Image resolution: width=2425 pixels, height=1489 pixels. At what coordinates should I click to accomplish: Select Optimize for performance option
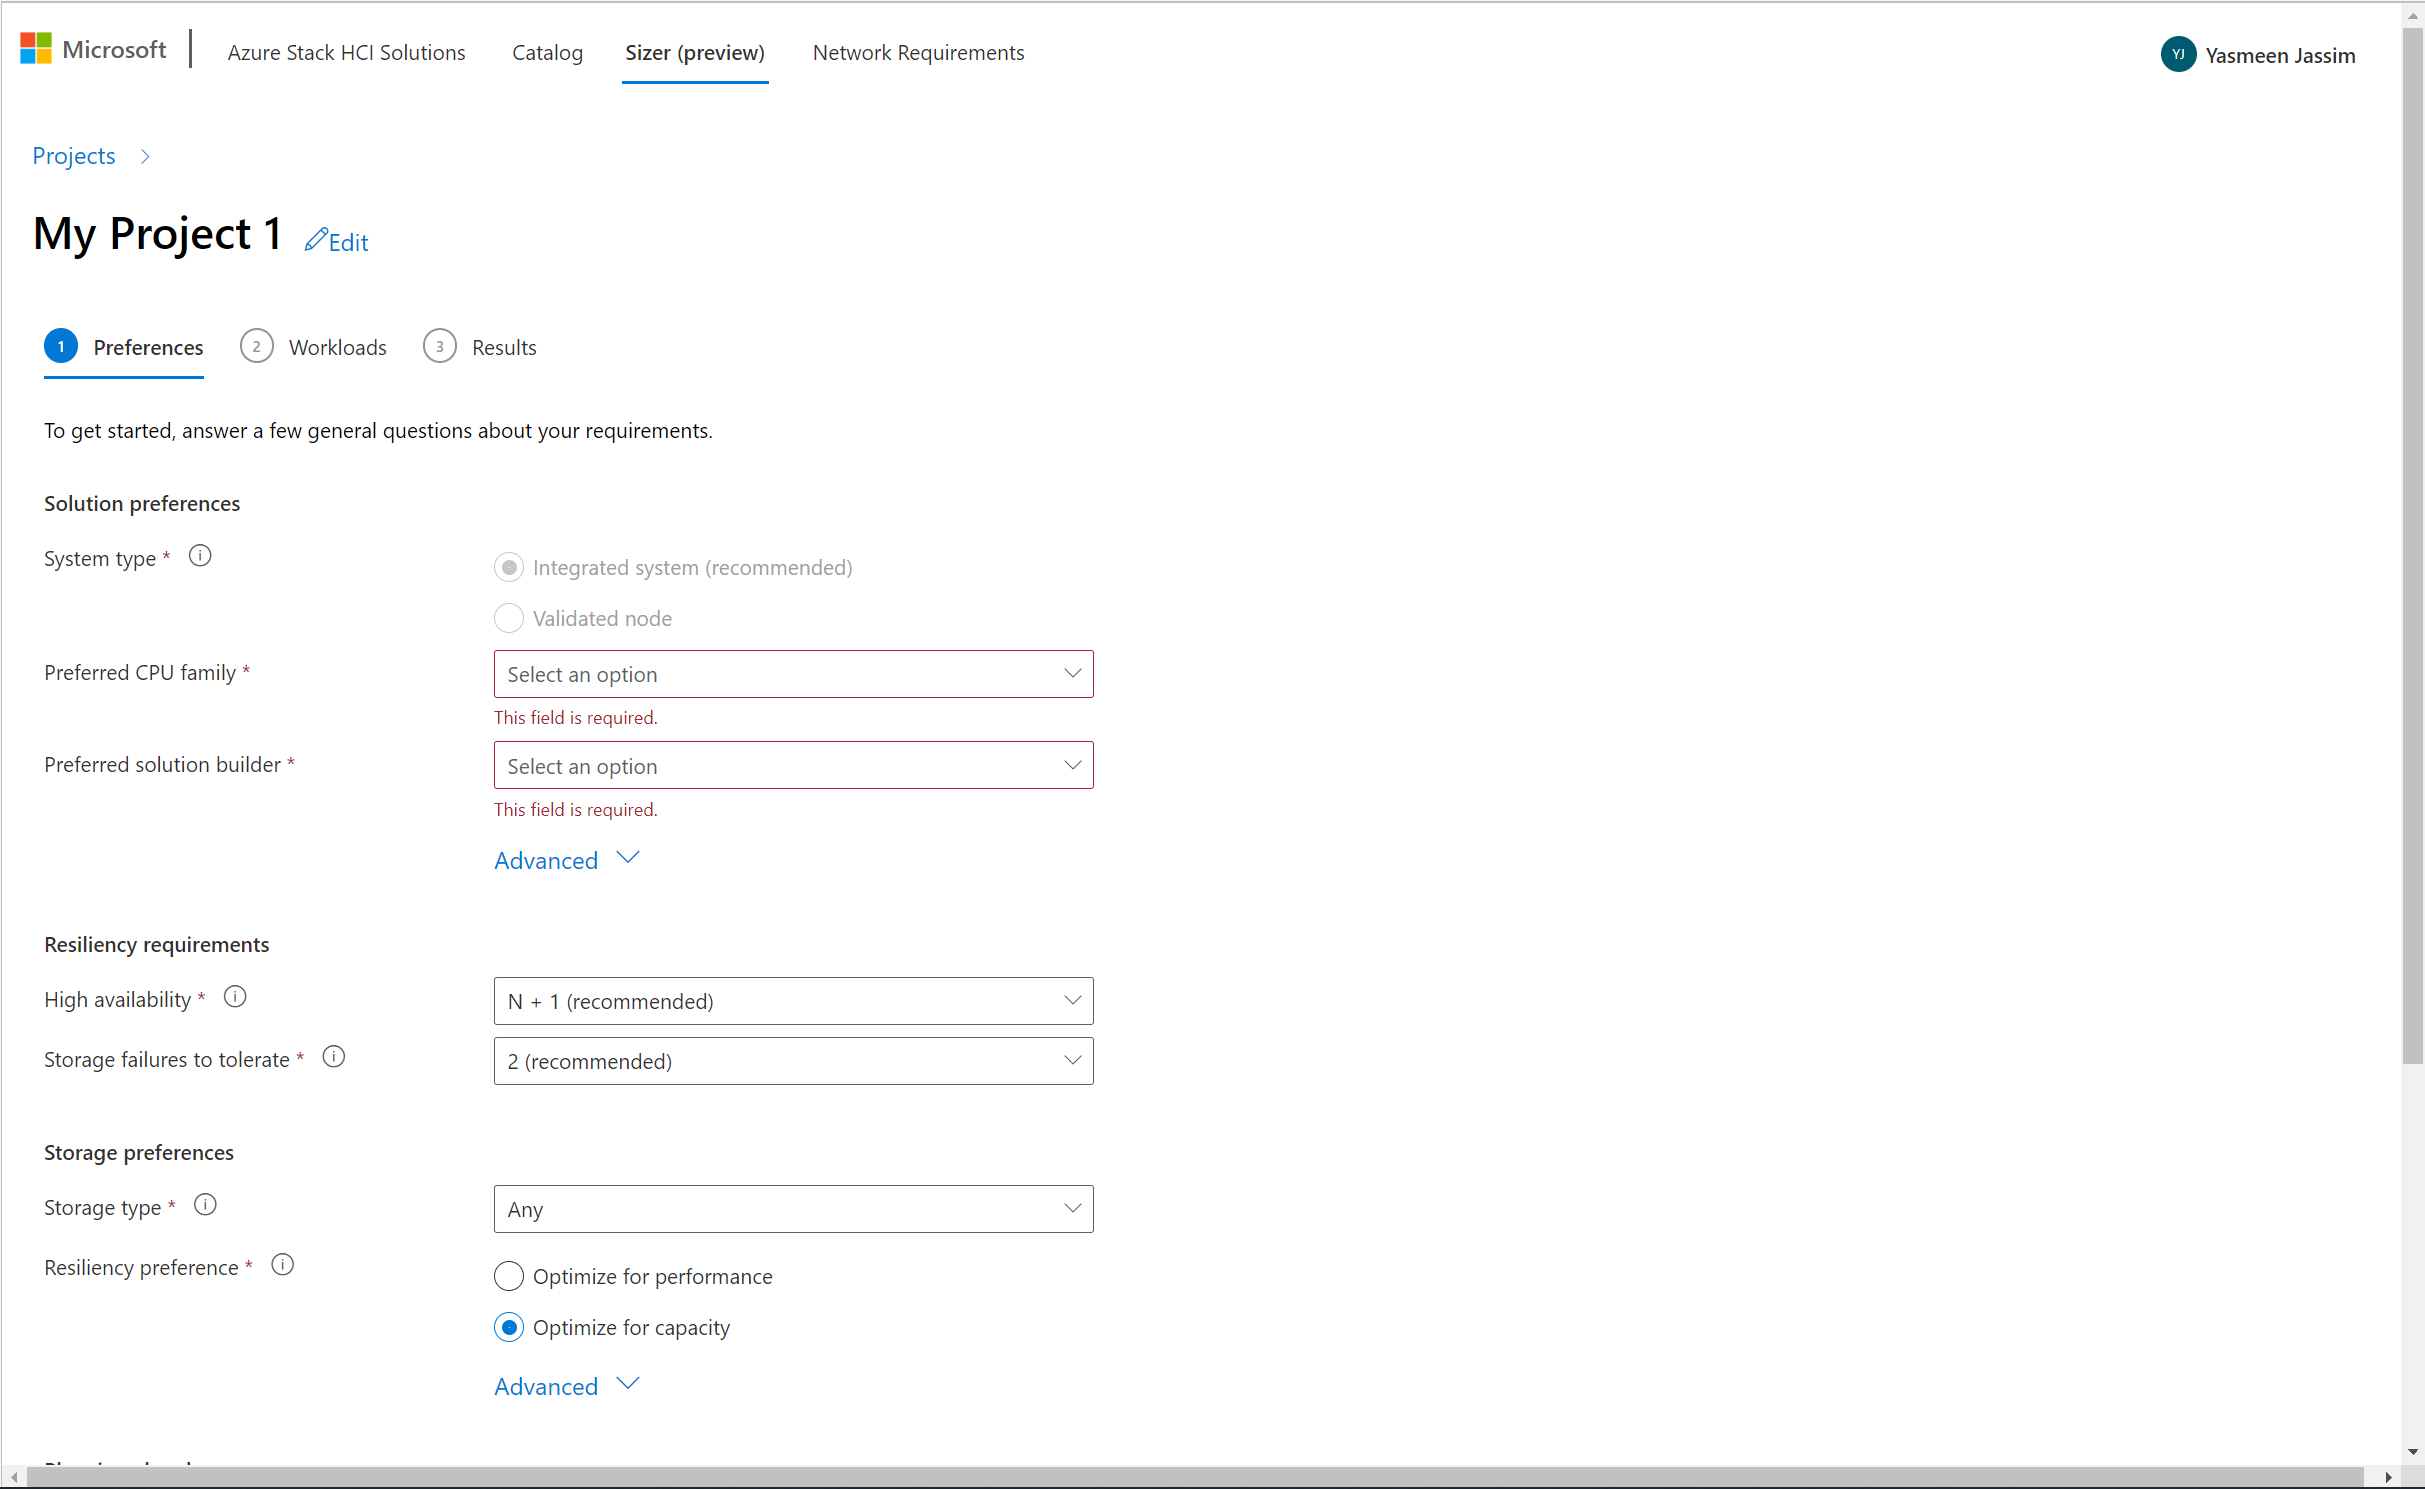click(x=509, y=1276)
